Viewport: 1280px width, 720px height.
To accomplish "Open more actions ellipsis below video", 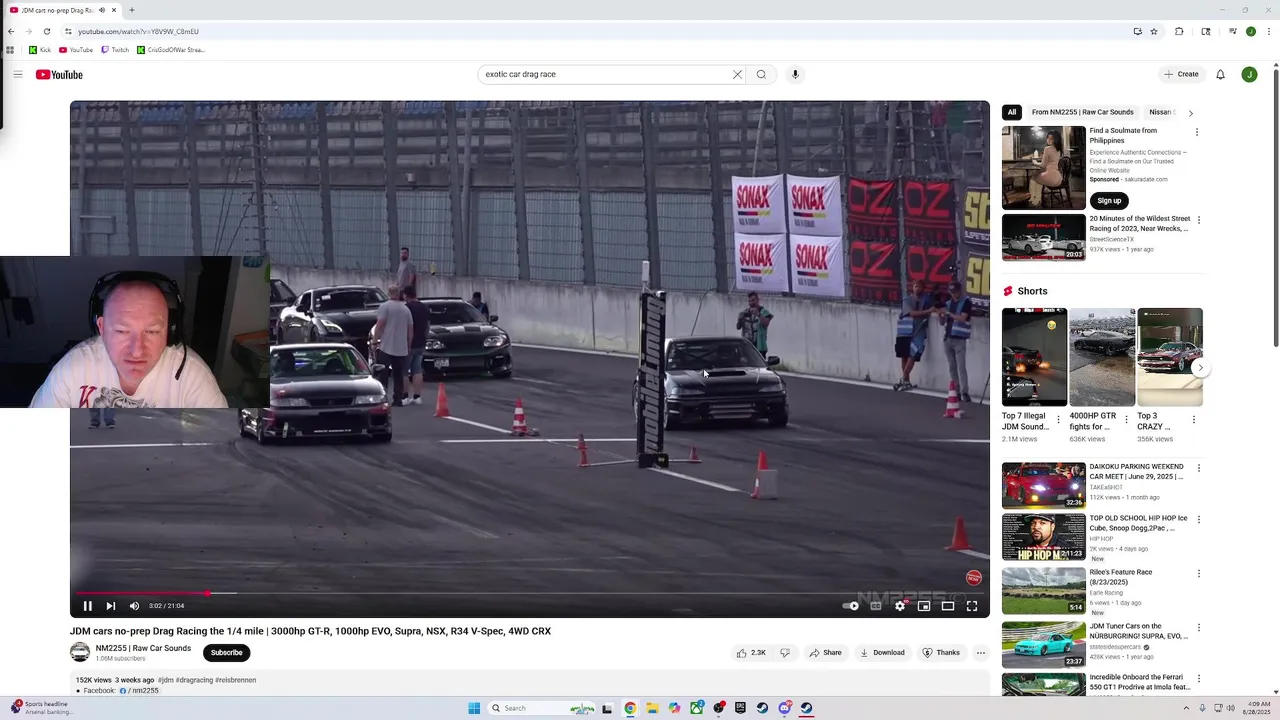I will pyautogui.click(x=981, y=653).
